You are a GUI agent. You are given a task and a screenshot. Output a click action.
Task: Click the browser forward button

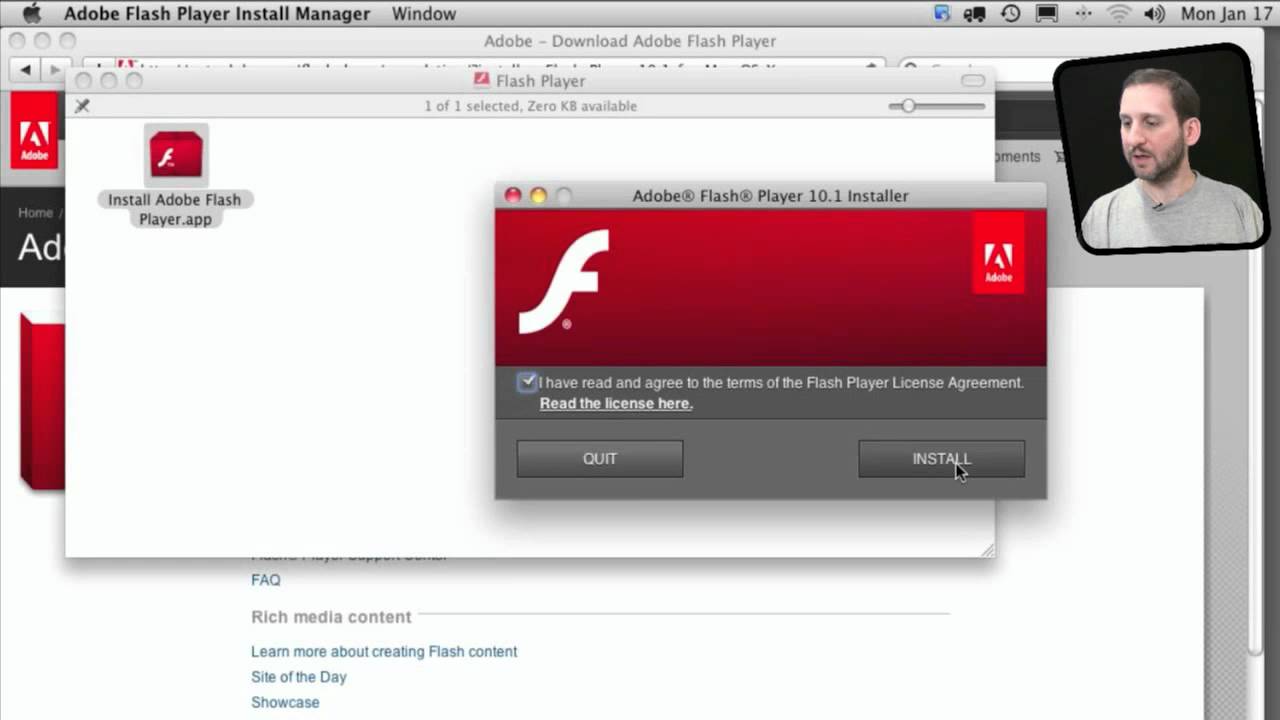pos(53,69)
